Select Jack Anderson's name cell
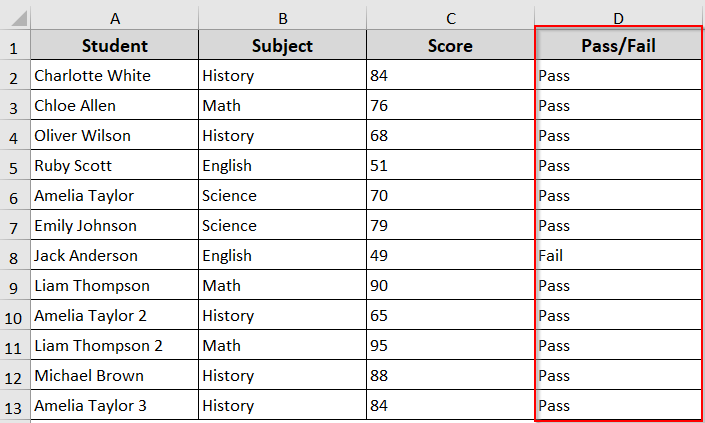Screen dimensions: 705x423 pyautogui.click(x=115, y=256)
